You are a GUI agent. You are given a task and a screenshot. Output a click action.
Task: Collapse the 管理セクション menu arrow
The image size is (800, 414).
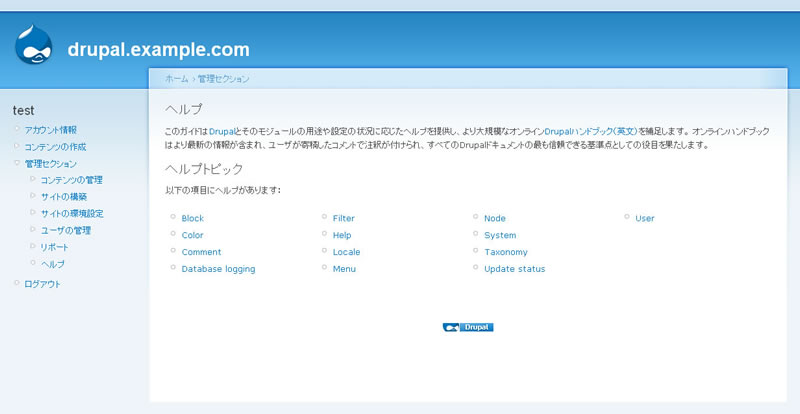click(17, 163)
